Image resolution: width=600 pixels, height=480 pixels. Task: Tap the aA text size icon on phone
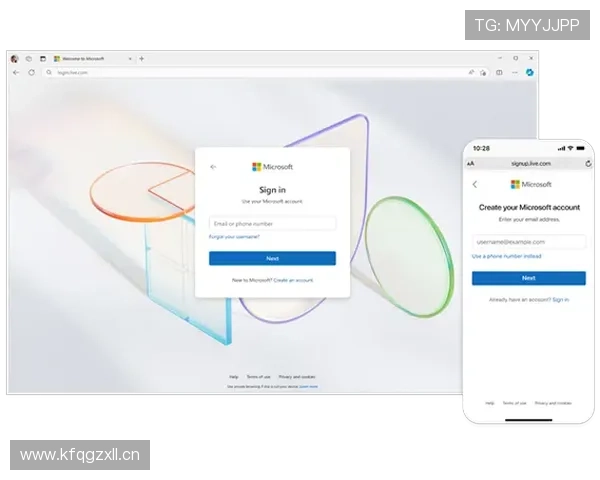coord(471,163)
